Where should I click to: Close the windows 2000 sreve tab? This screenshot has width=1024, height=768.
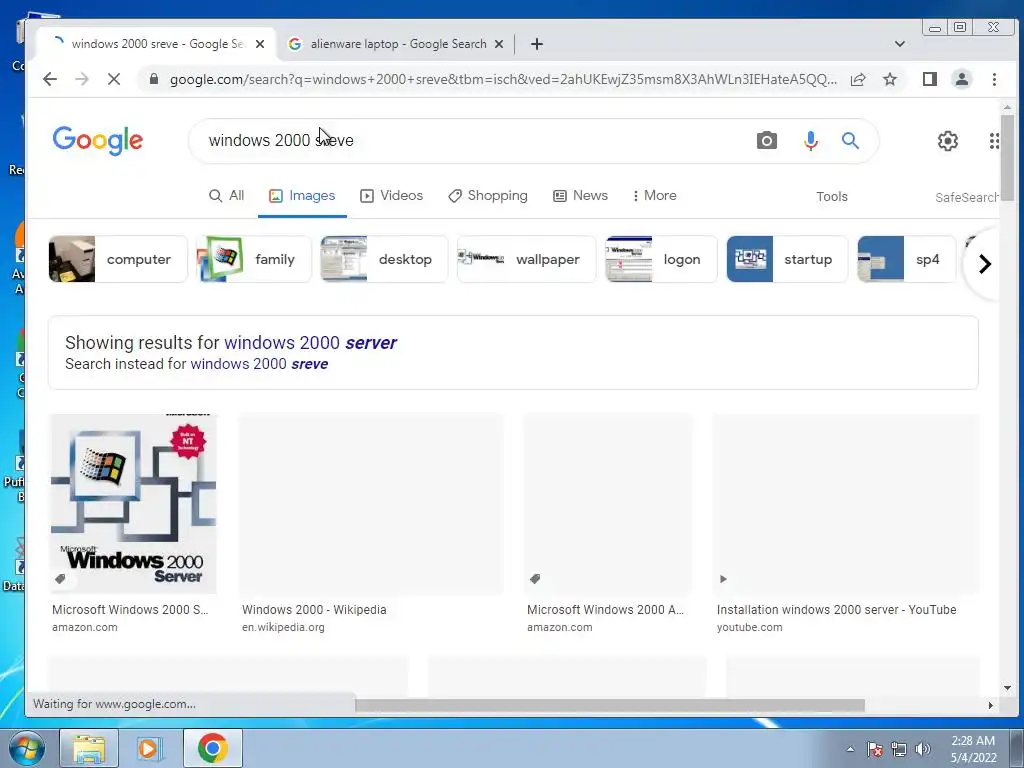(x=260, y=44)
